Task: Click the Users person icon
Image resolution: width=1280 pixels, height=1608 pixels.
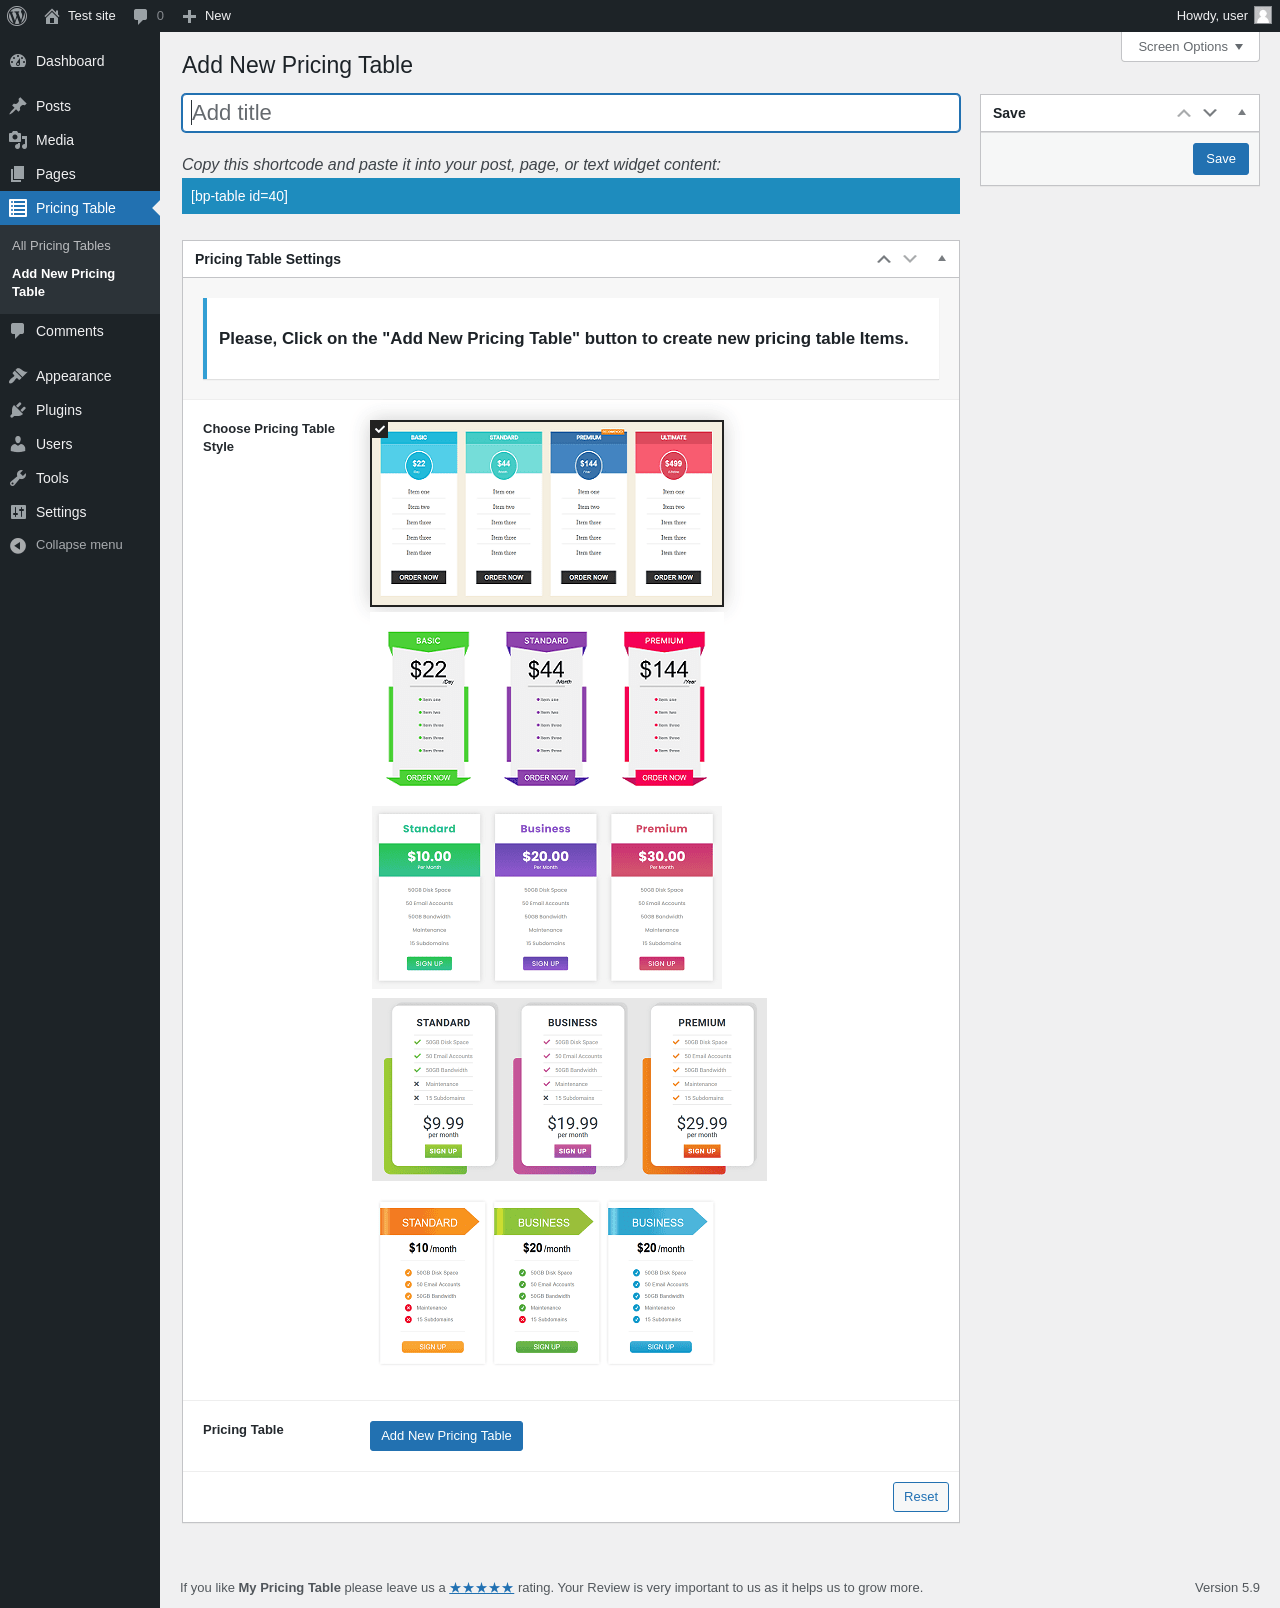Action: (x=18, y=444)
